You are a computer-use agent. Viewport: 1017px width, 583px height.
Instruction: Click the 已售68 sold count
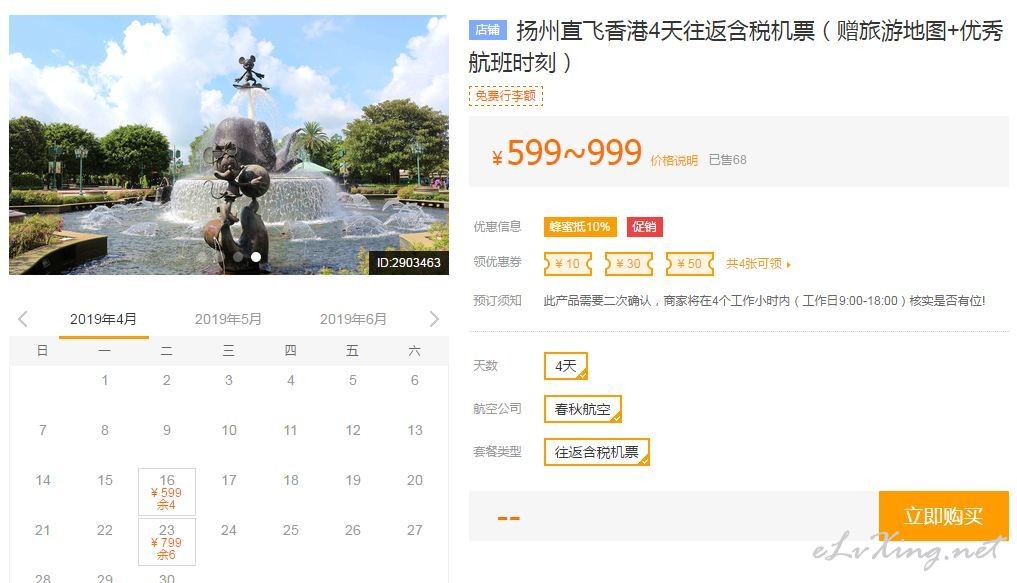point(727,160)
